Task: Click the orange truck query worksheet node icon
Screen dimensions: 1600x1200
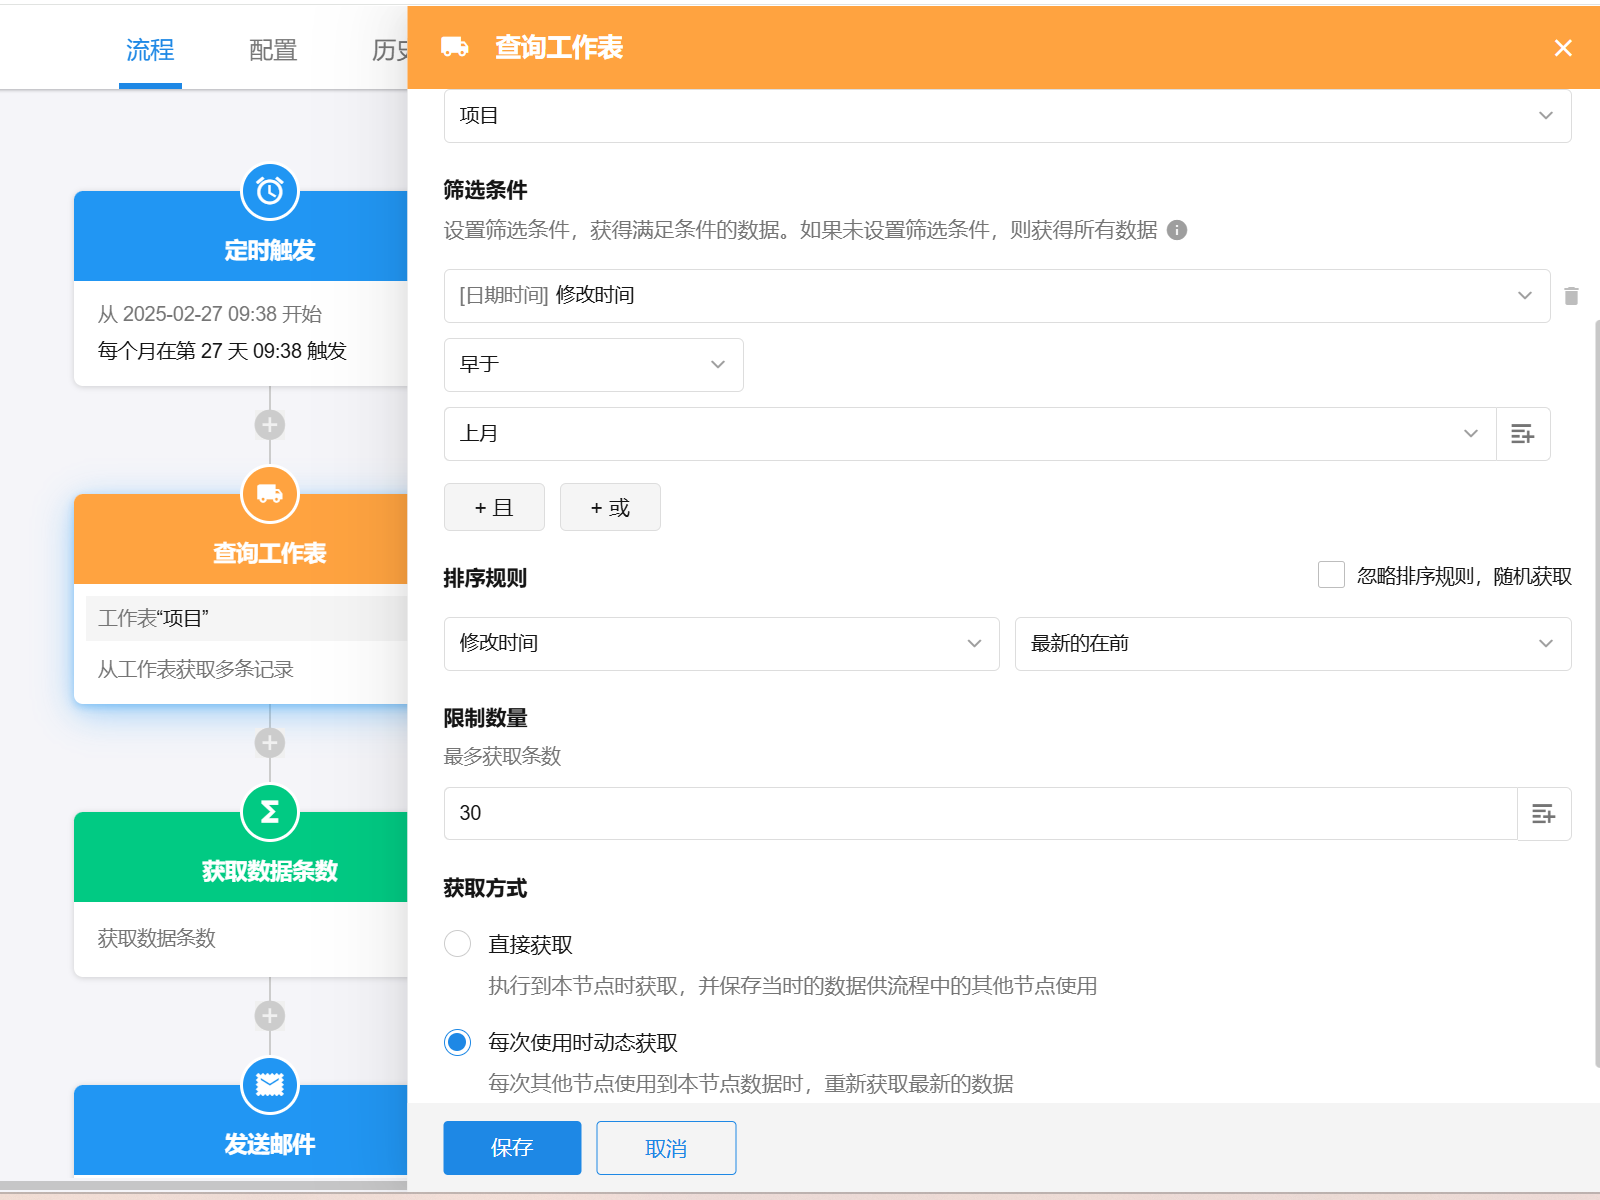Action: (x=270, y=494)
